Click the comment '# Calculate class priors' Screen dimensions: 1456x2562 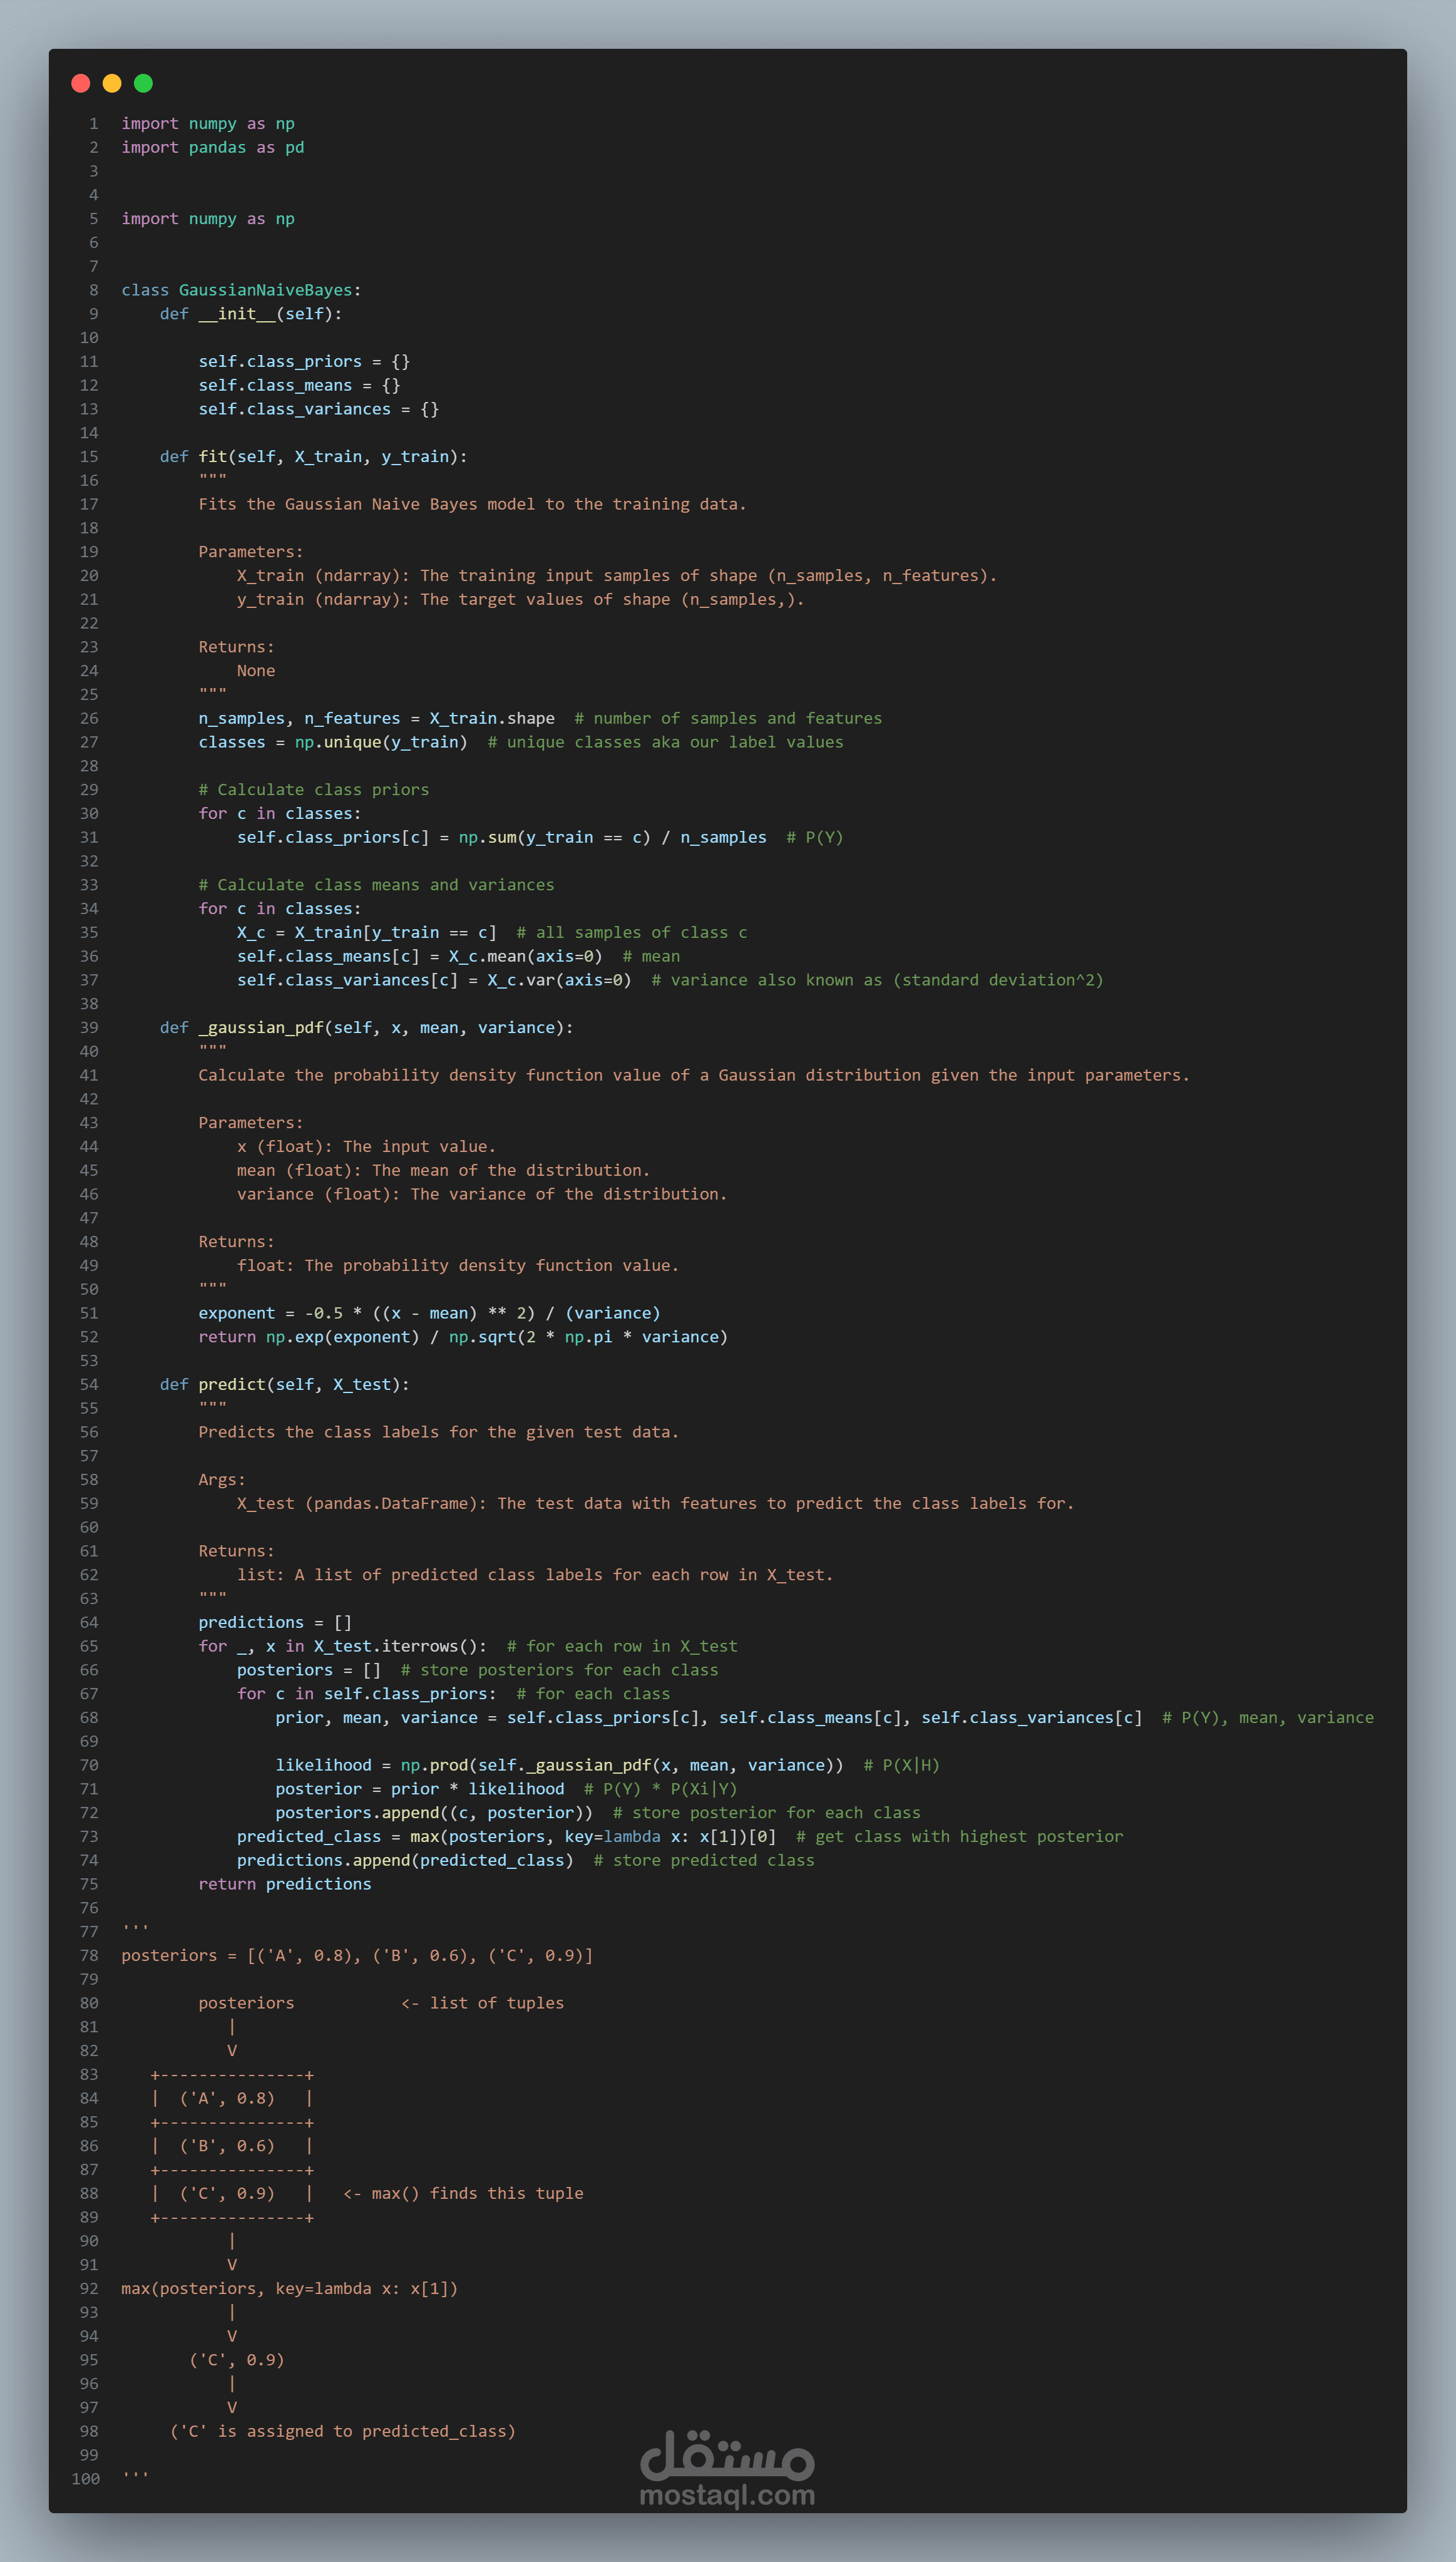pyautogui.click(x=313, y=789)
